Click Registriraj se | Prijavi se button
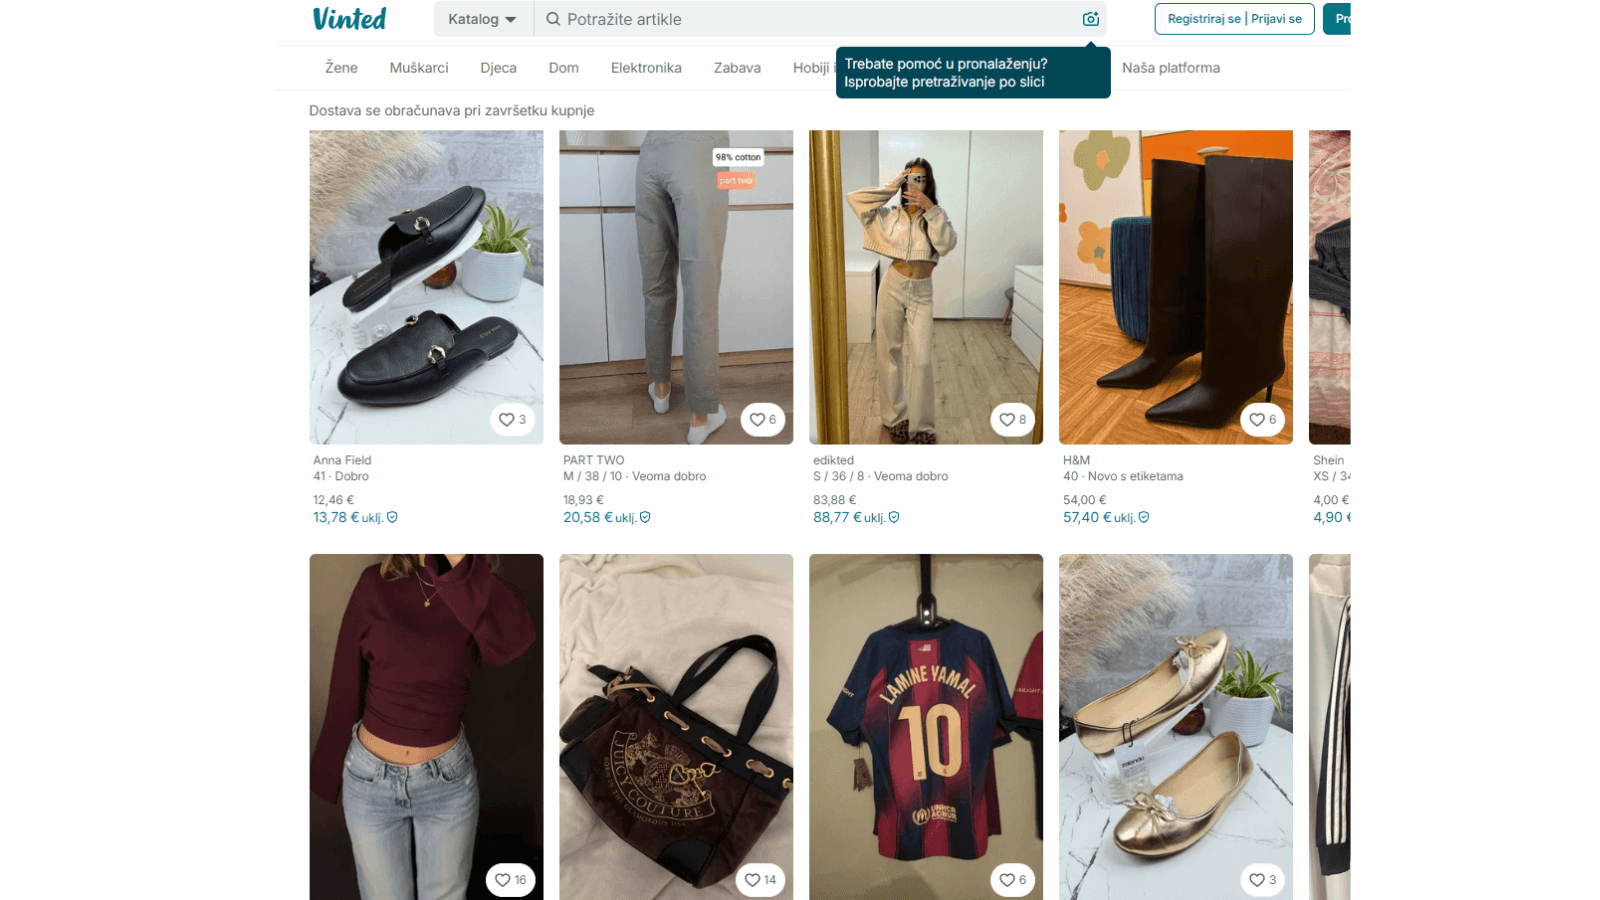The image size is (1600, 900). (x=1234, y=19)
